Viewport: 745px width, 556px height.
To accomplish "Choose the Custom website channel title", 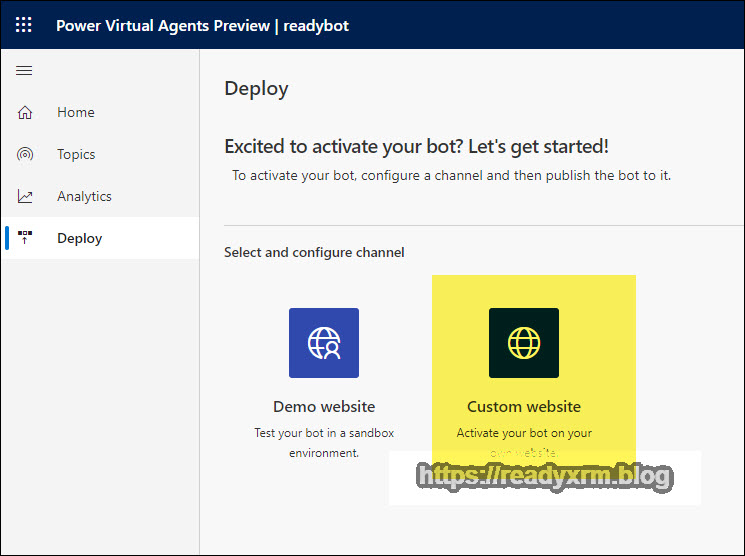I will [x=524, y=407].
